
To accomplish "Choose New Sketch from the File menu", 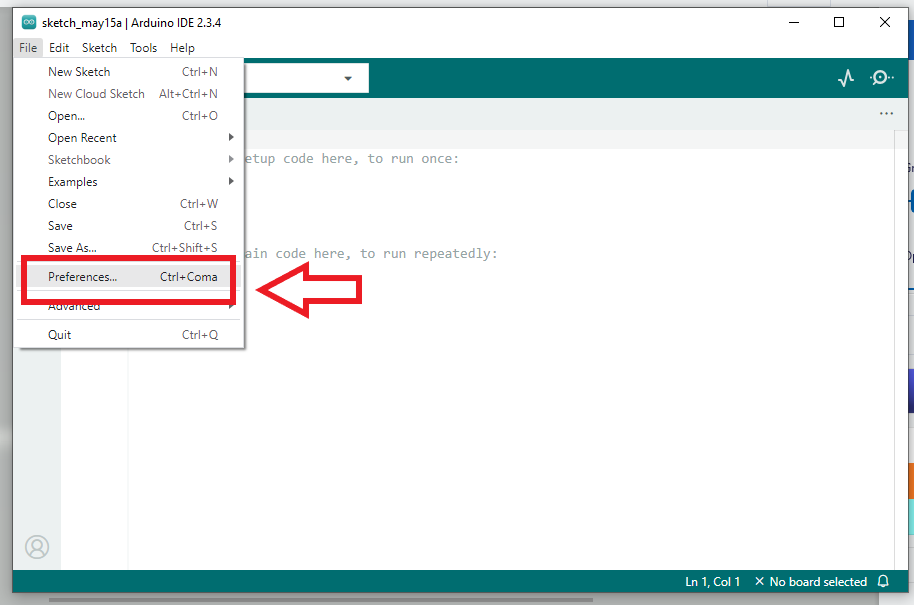I will (128, 72).
